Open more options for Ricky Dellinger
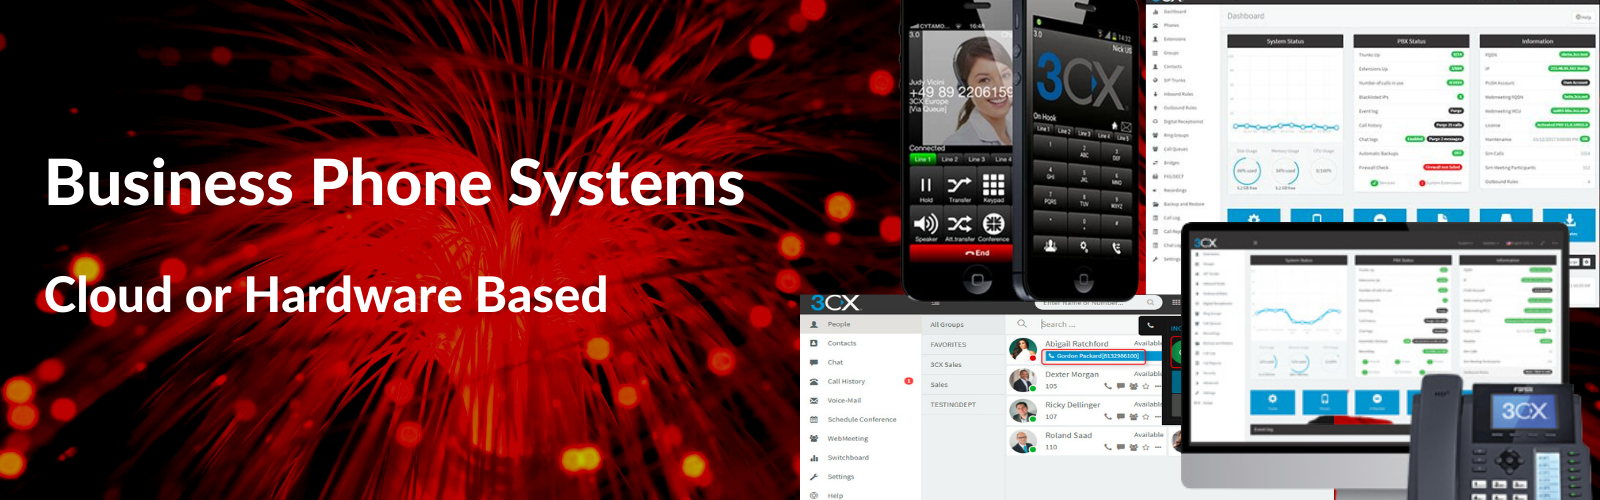Image resolution: width=1600 pixels, height=500 pixels. pyautogui.click(x=1158, y=416)
